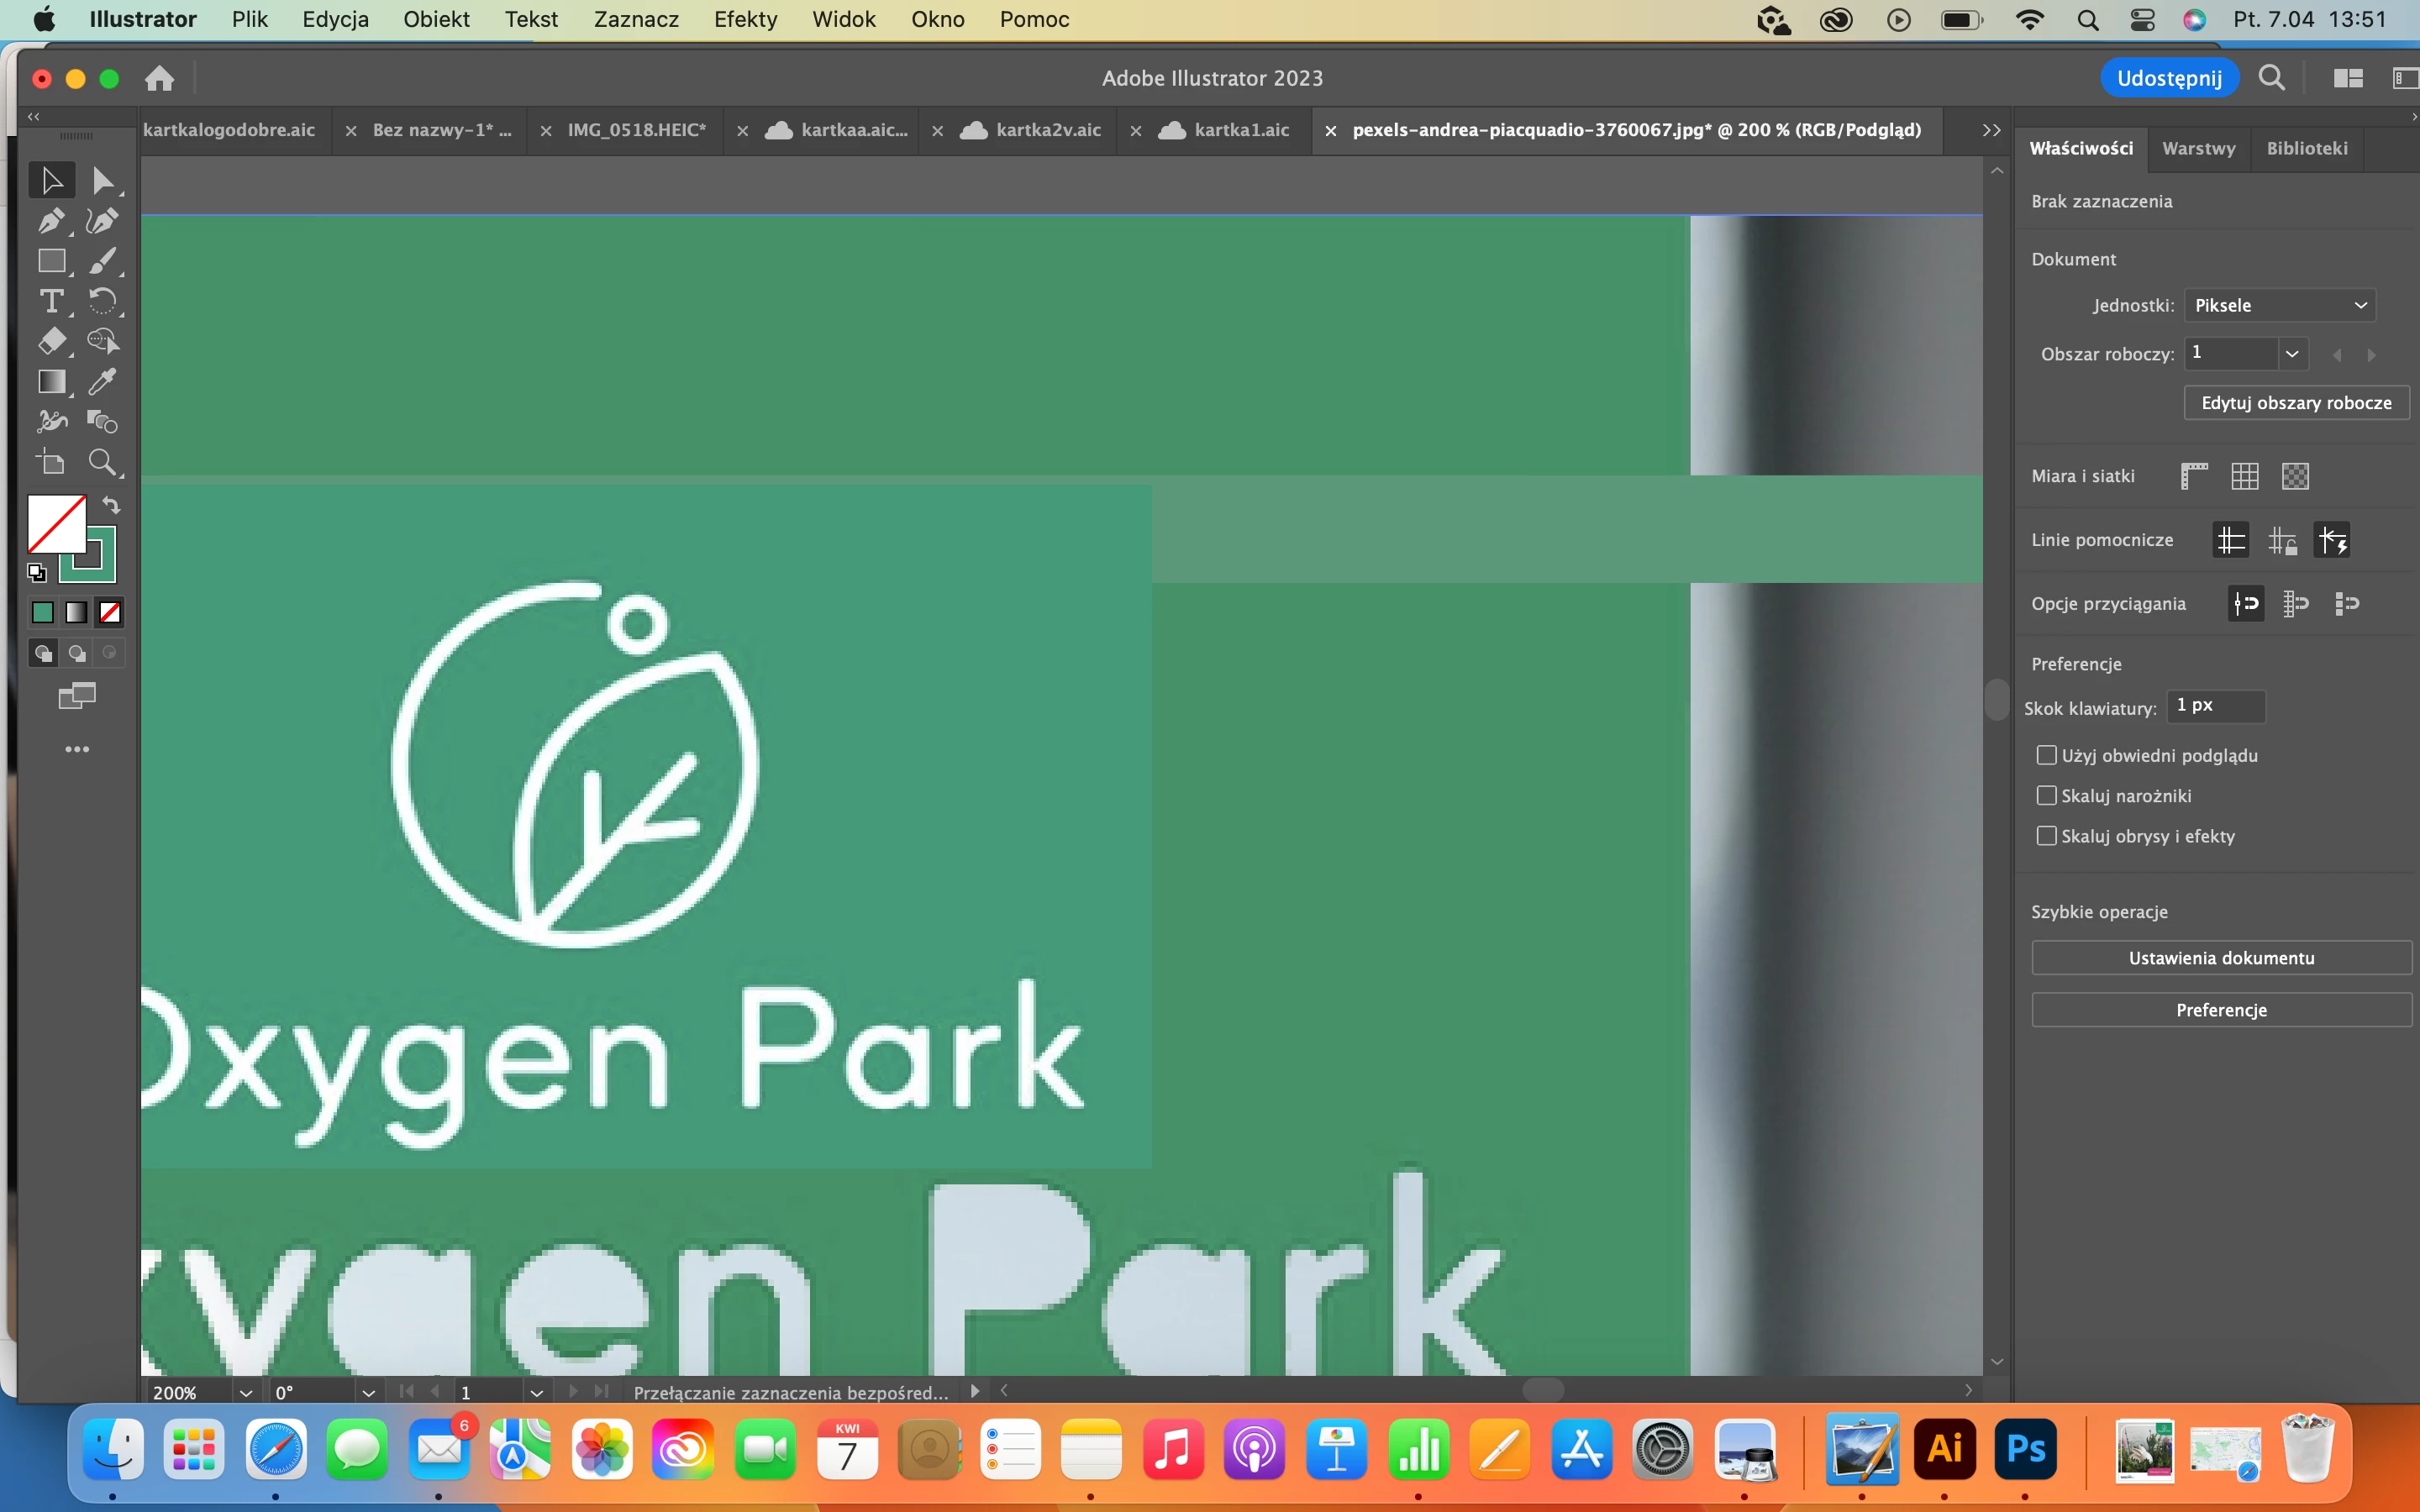The image size is (2420, 1512).
Task: Select the Eraser tool
Action: 51,341
